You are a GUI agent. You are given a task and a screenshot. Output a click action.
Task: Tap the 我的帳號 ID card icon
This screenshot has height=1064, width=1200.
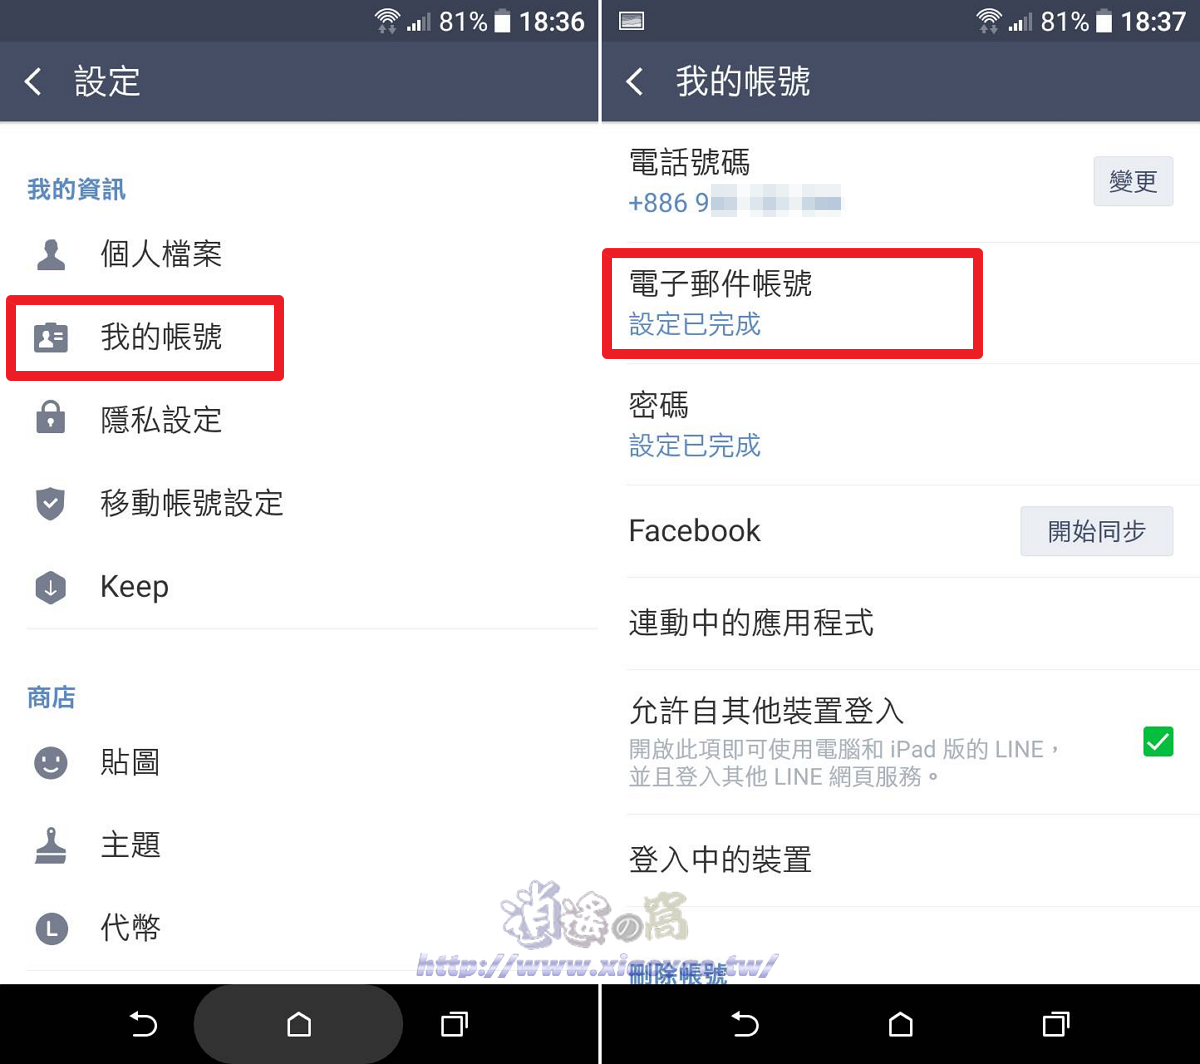tap(50, 338)
